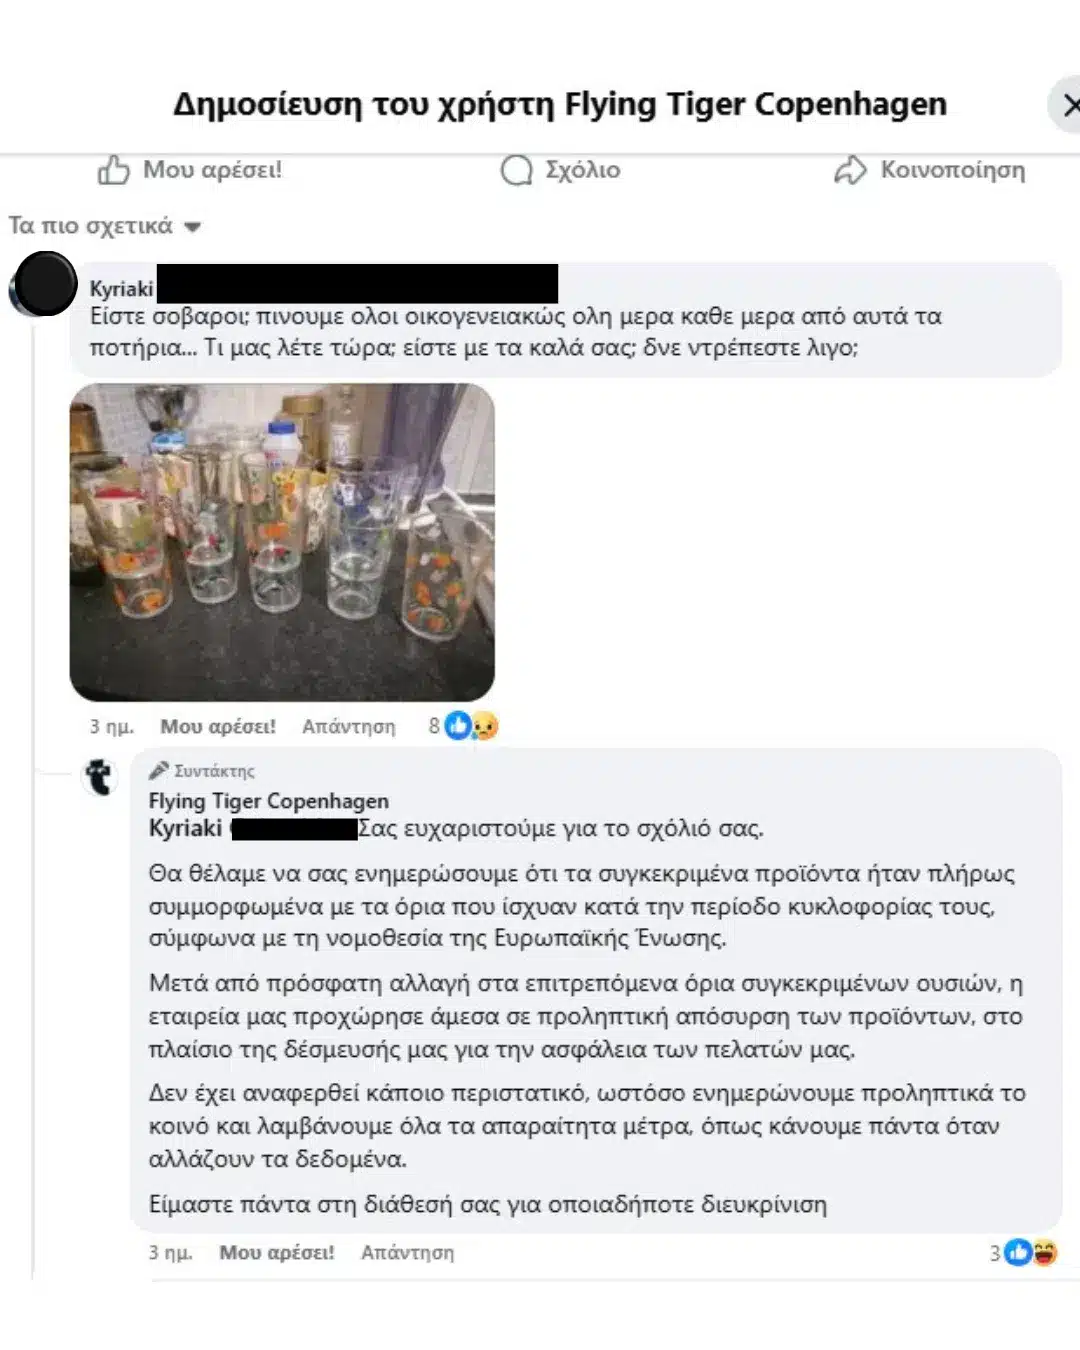Viewport: 1080px width, 1350px height.
Task: Click the Kyriaki name on the top comment
Action: (122, 288)
